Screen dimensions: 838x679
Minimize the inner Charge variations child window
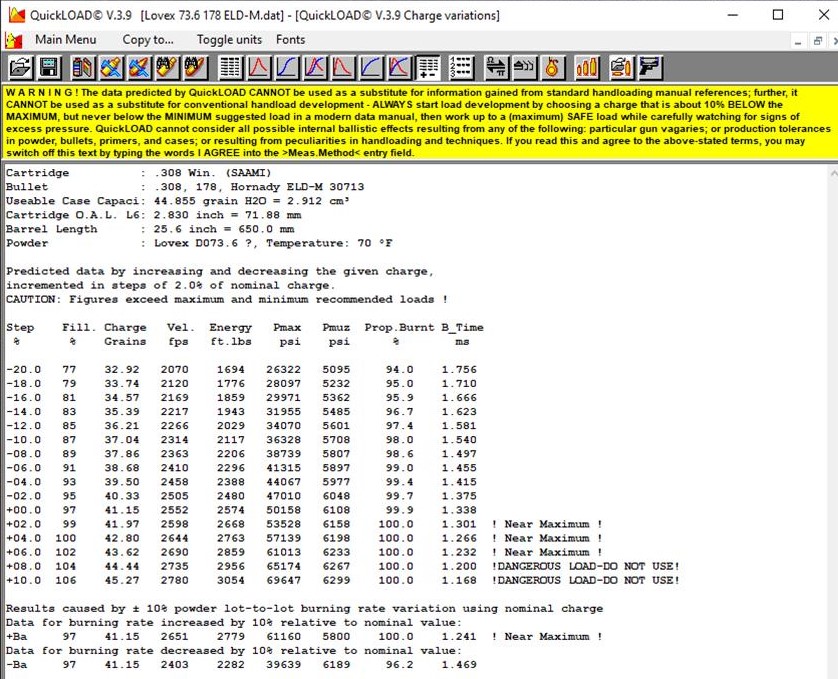pyautogui.click(x=798, y=41)
